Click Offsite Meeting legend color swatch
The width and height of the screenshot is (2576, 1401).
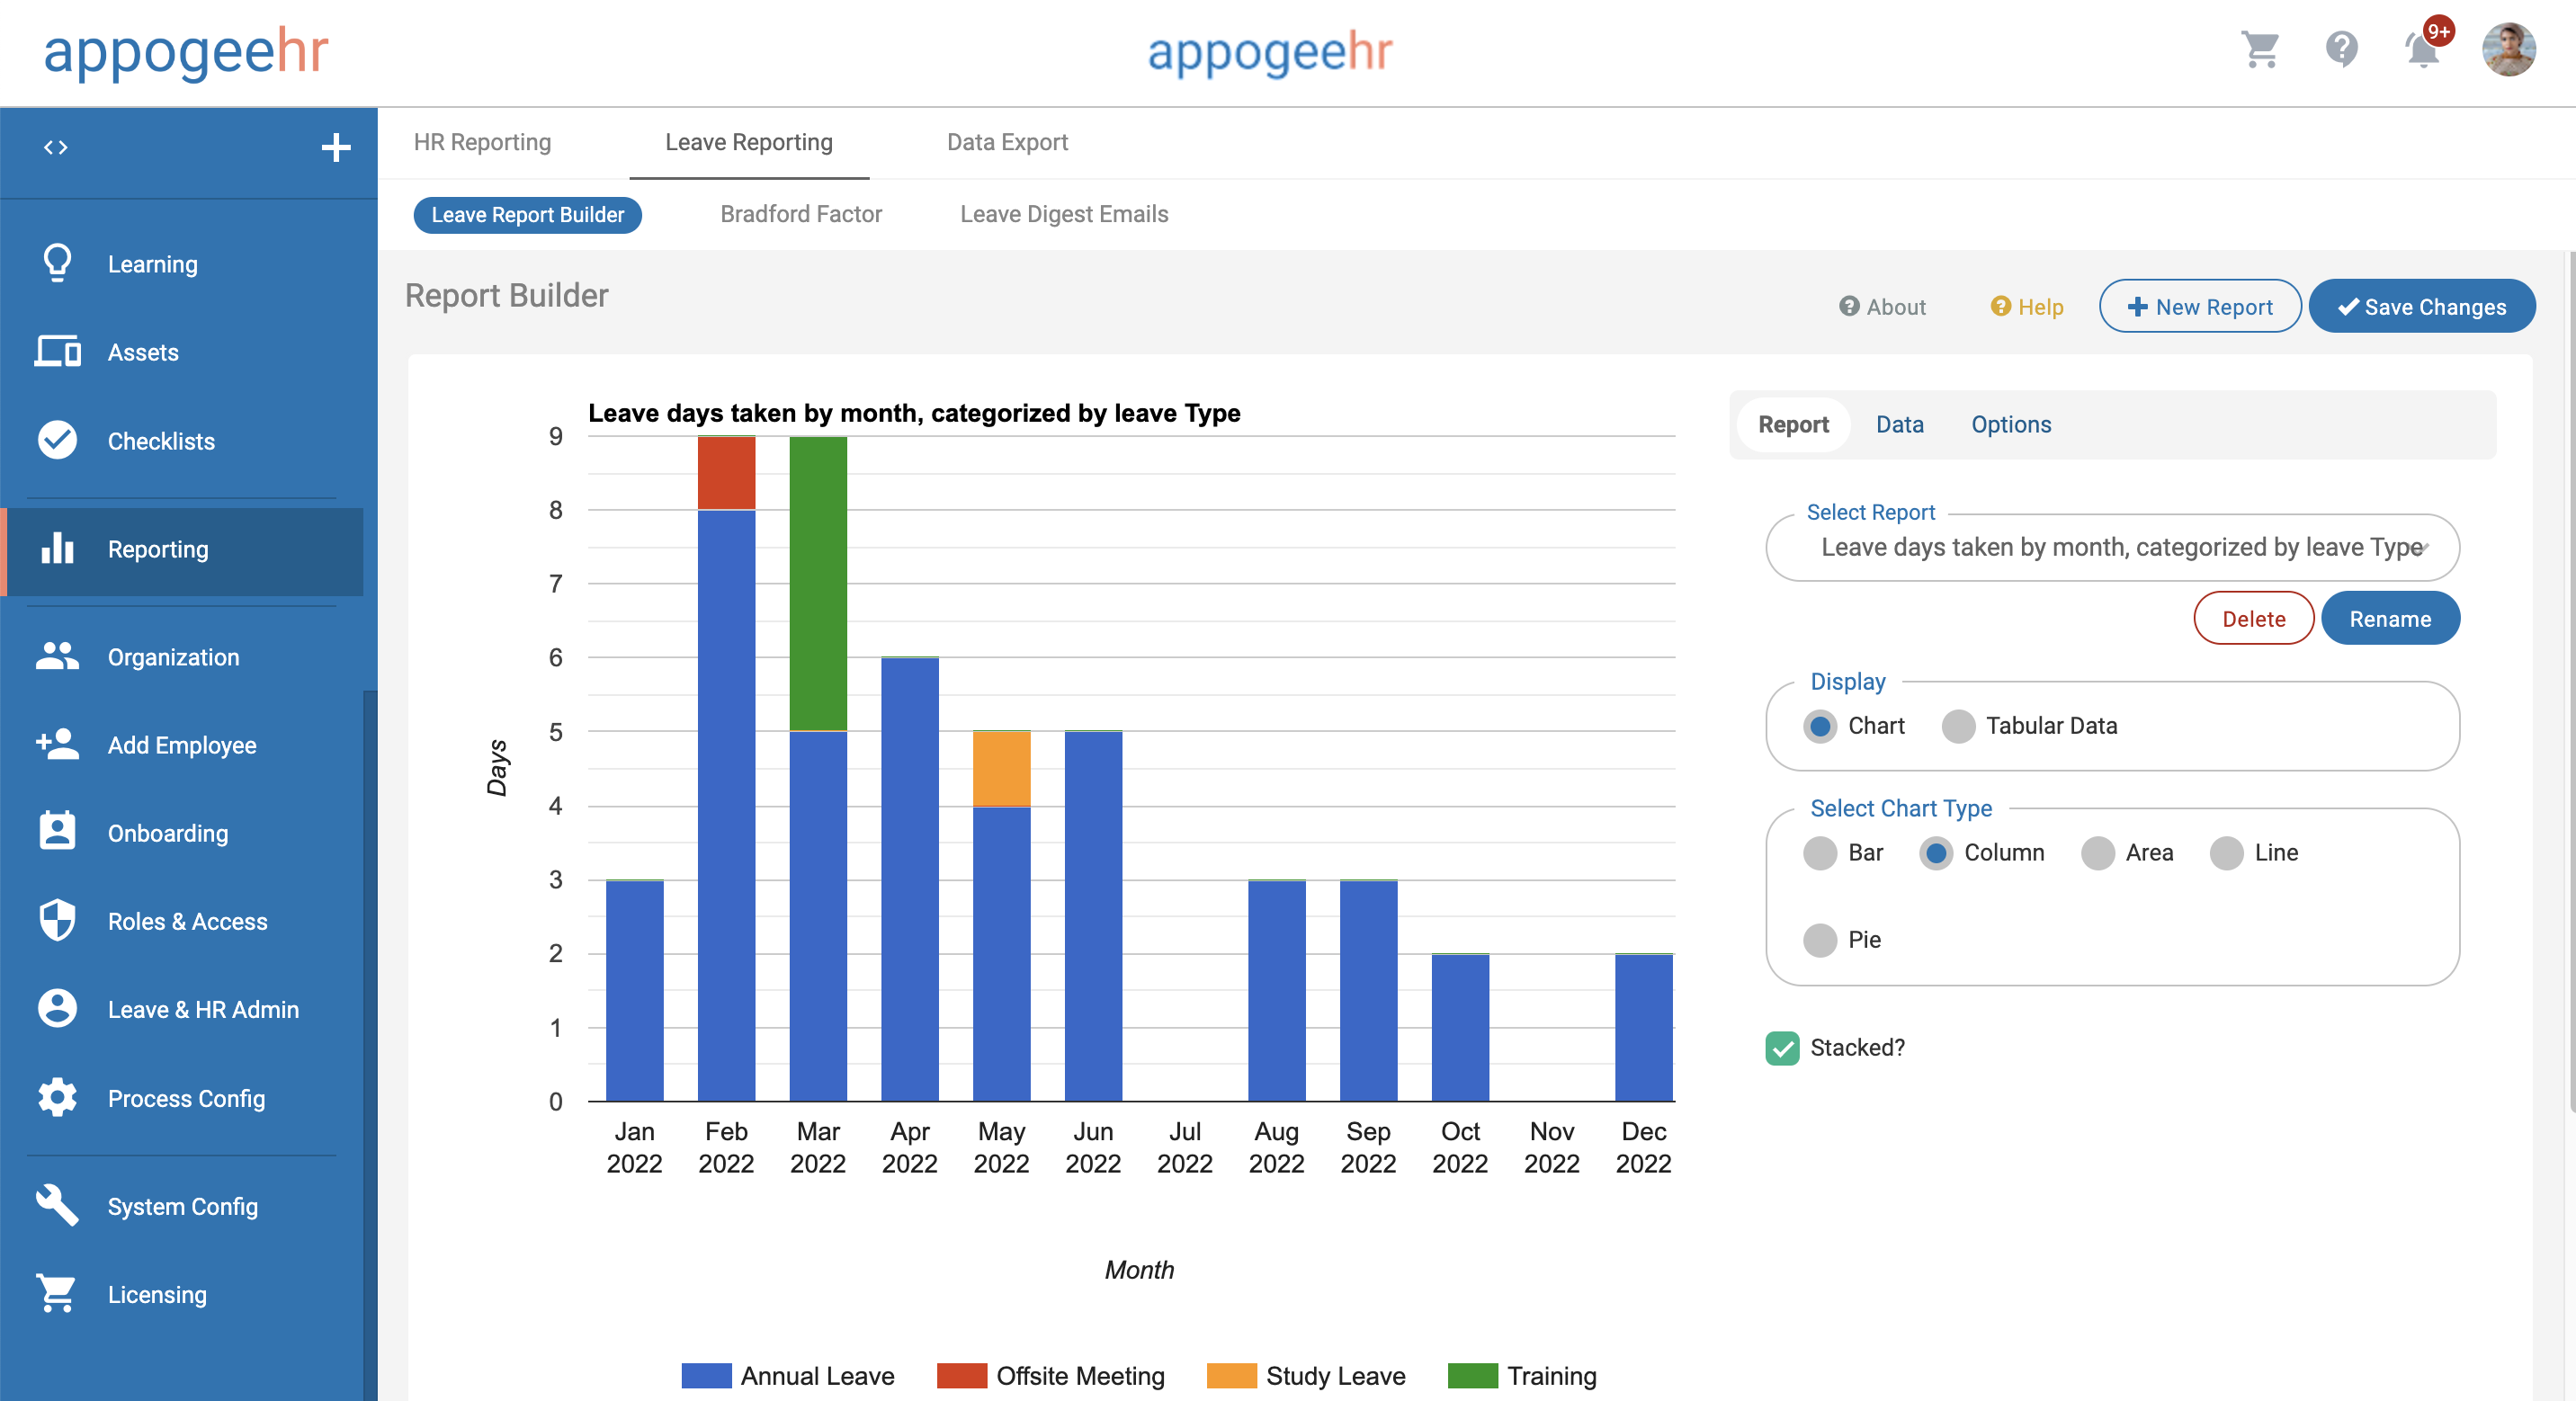point(961,1376)
